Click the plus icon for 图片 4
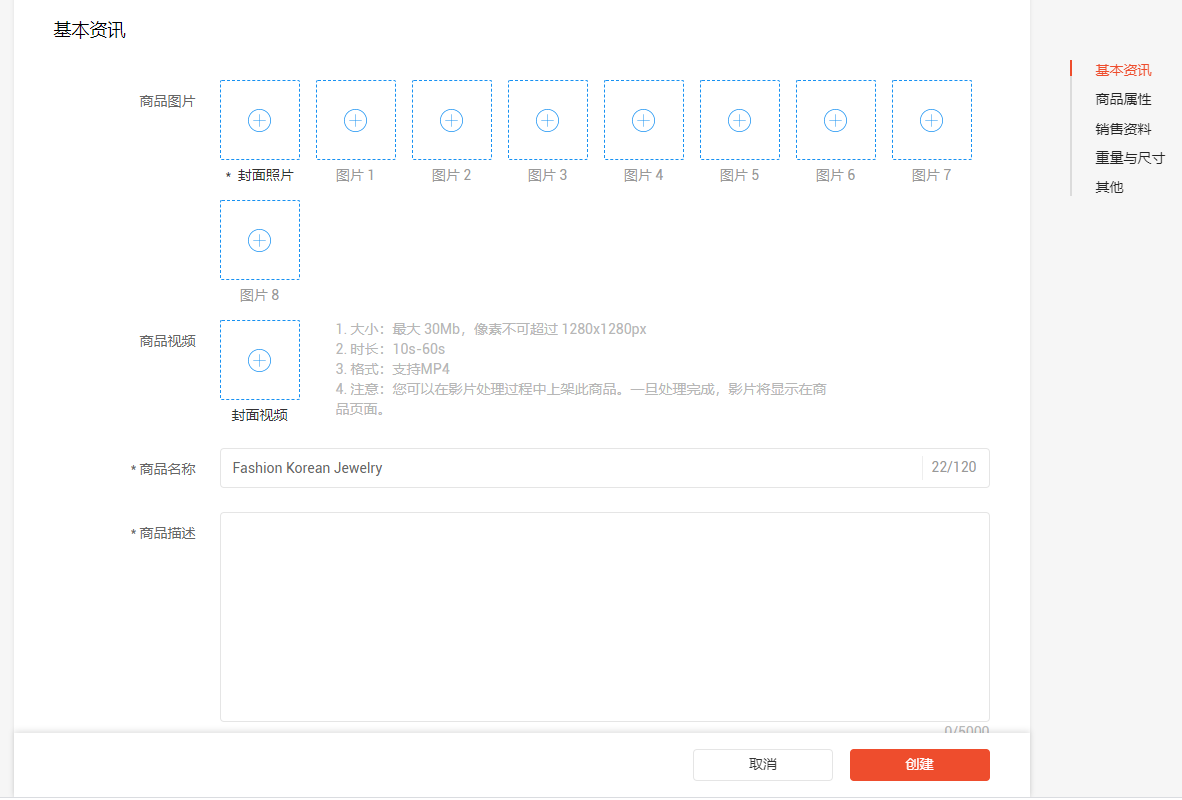Image resolution: width=1182 pixels, height=800 pixels. click(643, 119)
